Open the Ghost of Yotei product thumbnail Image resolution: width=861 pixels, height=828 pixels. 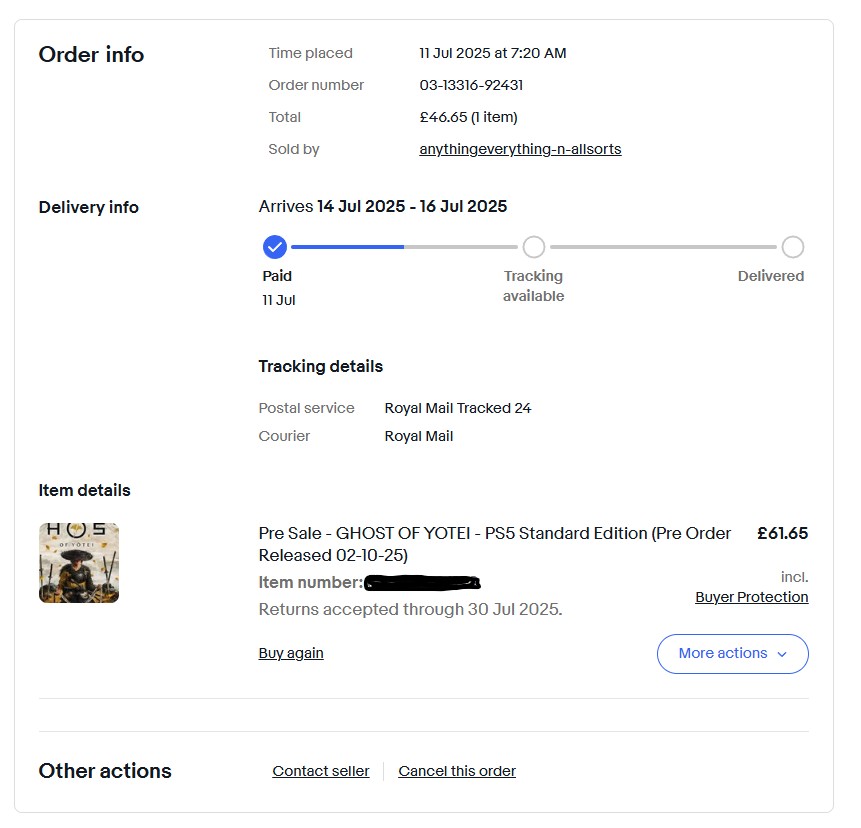pyautogui.click(x=79, y=563)
